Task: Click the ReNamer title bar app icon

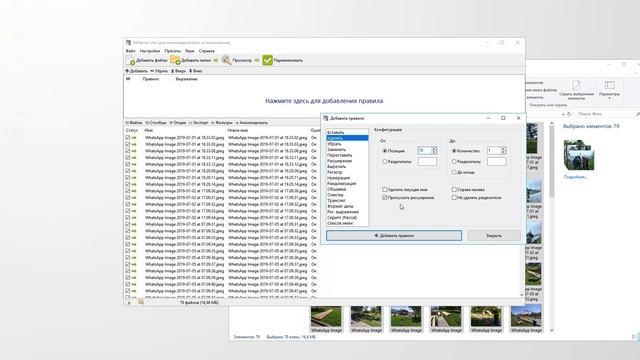Action: pyautogui.click(x=129, y=42)
